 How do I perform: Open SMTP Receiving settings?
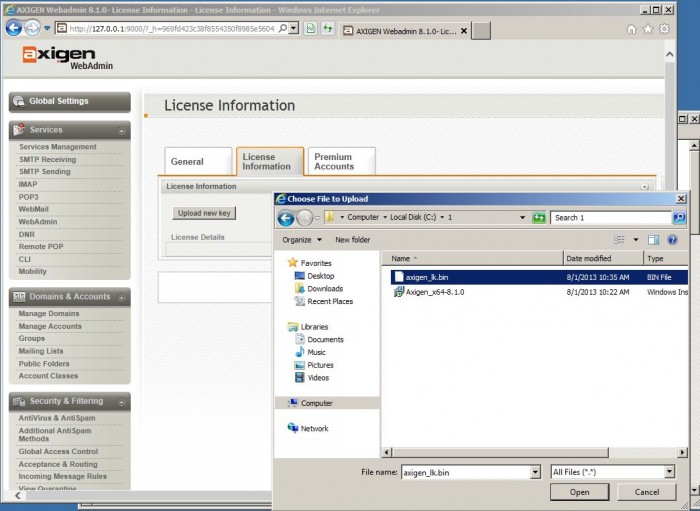click(47, 159)
